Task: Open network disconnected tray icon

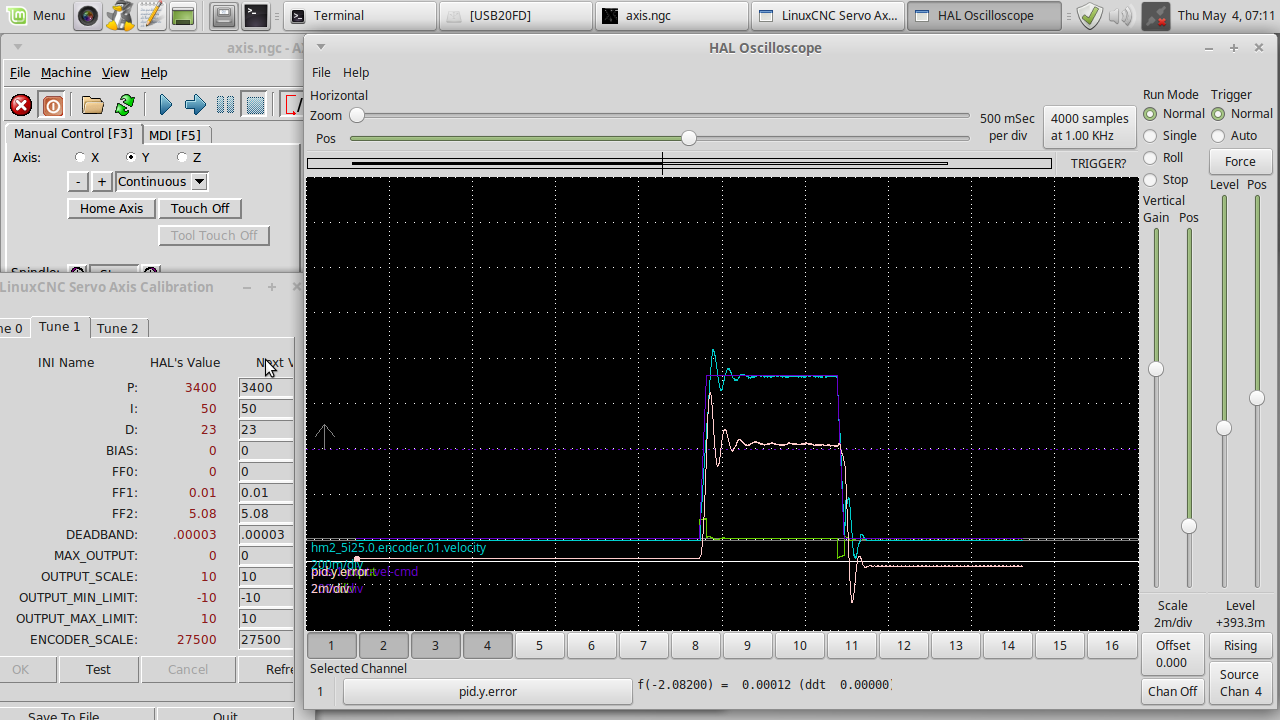Action: click(x=1155, y=15)
